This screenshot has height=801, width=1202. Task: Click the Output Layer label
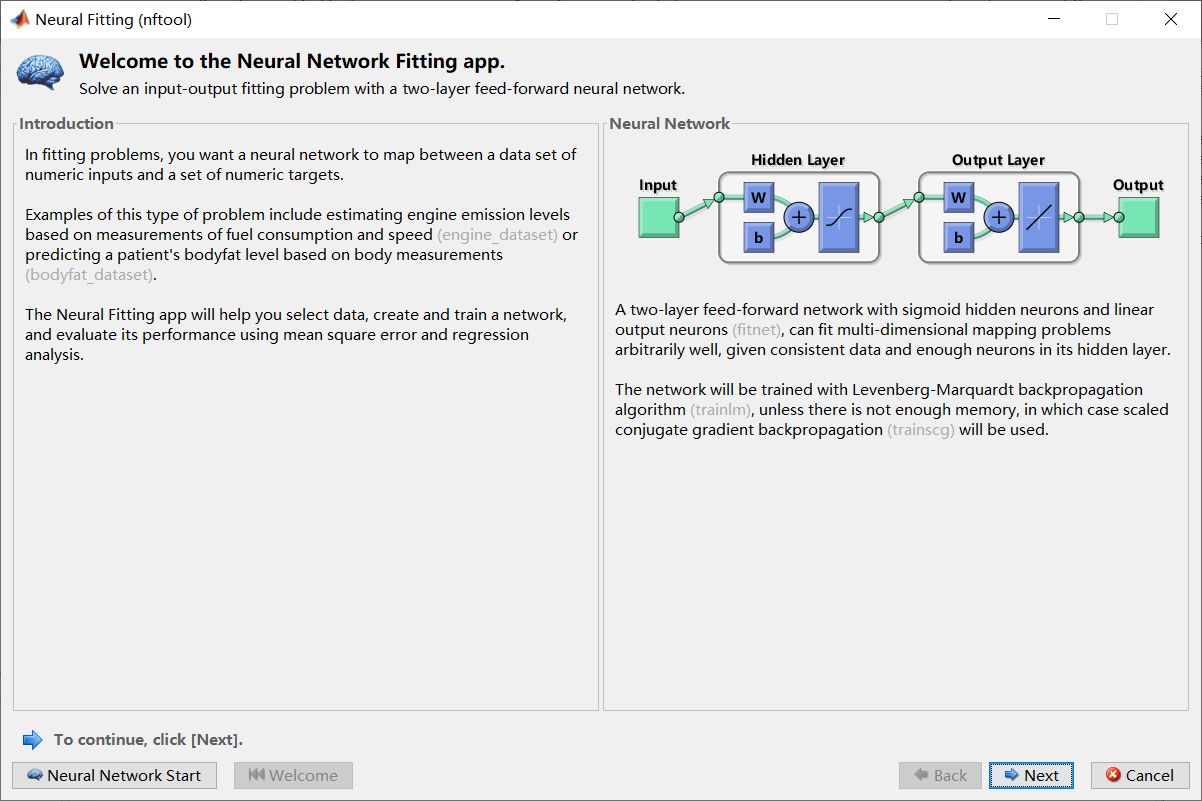pyautogui.click(x=998, y=160)
